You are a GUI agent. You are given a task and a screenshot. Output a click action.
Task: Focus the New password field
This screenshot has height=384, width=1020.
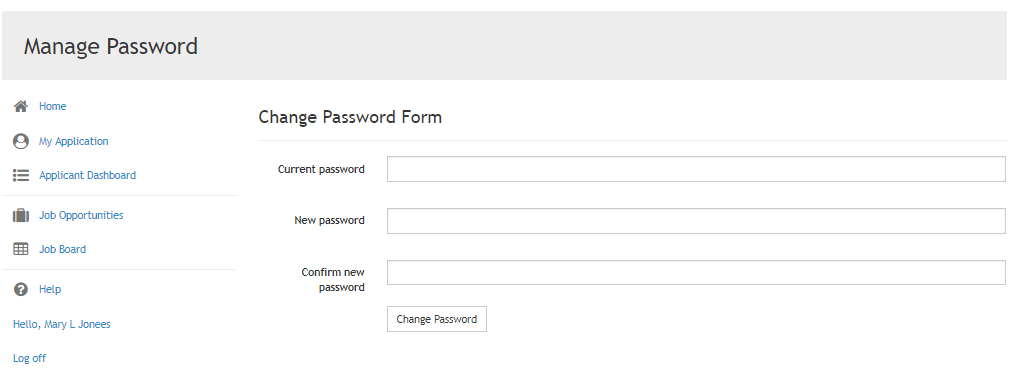[696, 221]
